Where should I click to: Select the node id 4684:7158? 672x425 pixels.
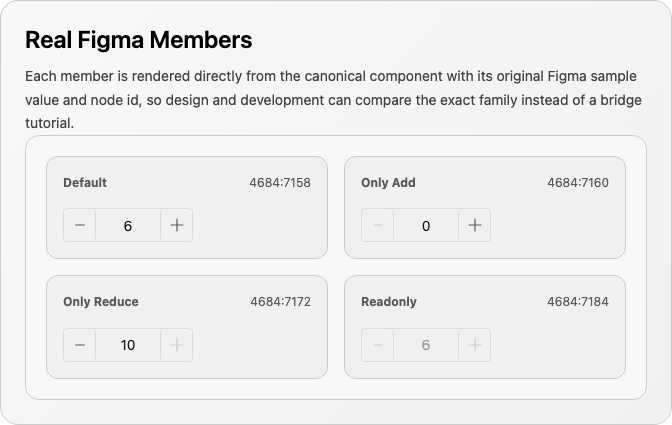tap(280, 183)
